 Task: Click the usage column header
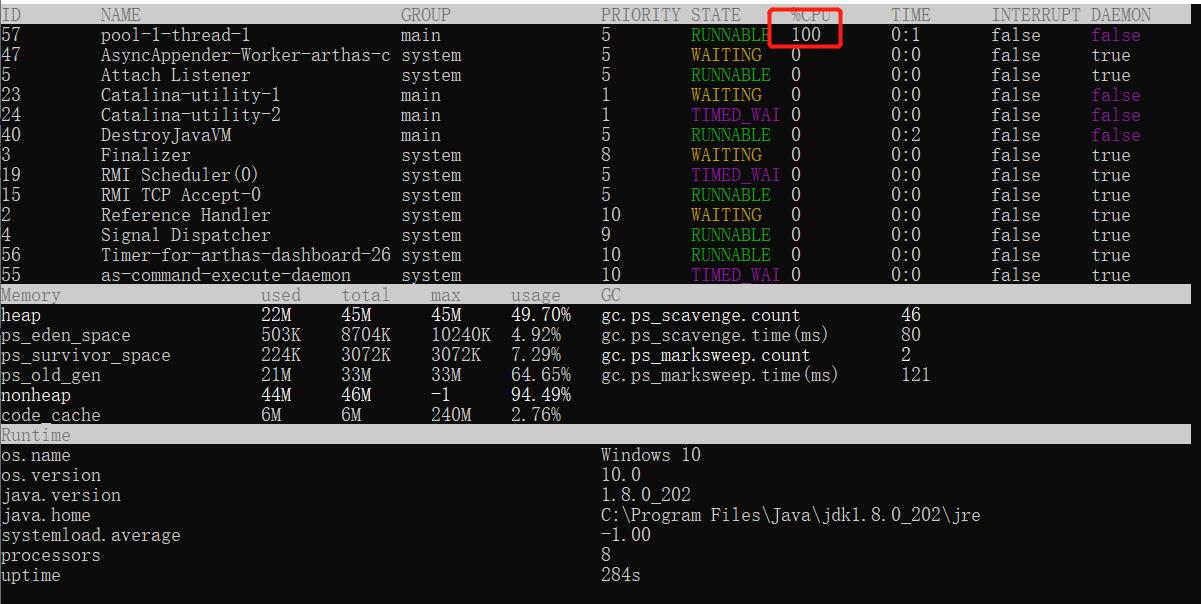[536, 295]
